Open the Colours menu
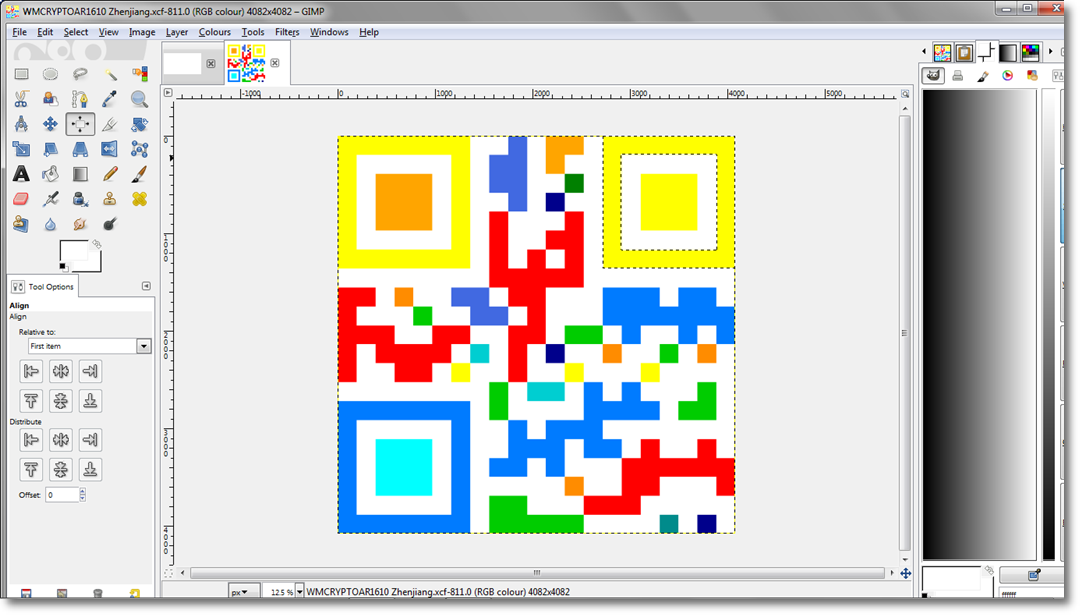 click(215, 32)
